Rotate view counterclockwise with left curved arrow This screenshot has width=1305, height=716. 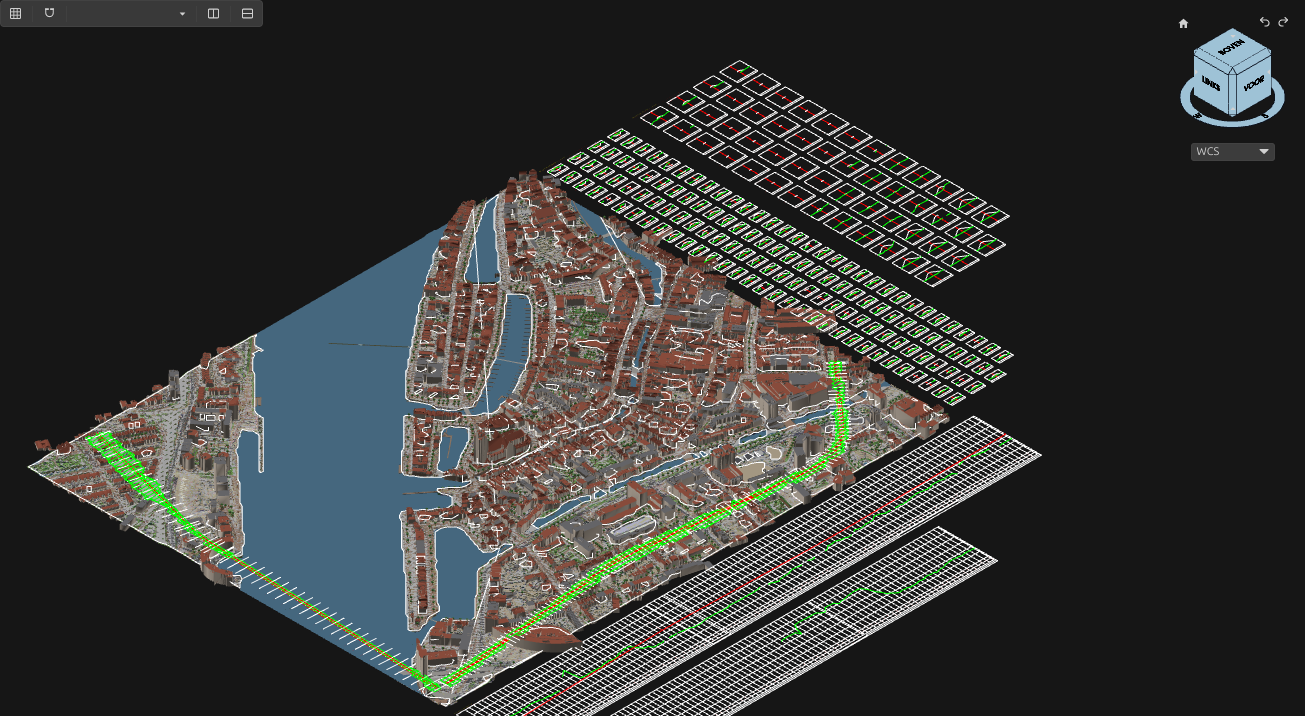[x=1265, y=22]
